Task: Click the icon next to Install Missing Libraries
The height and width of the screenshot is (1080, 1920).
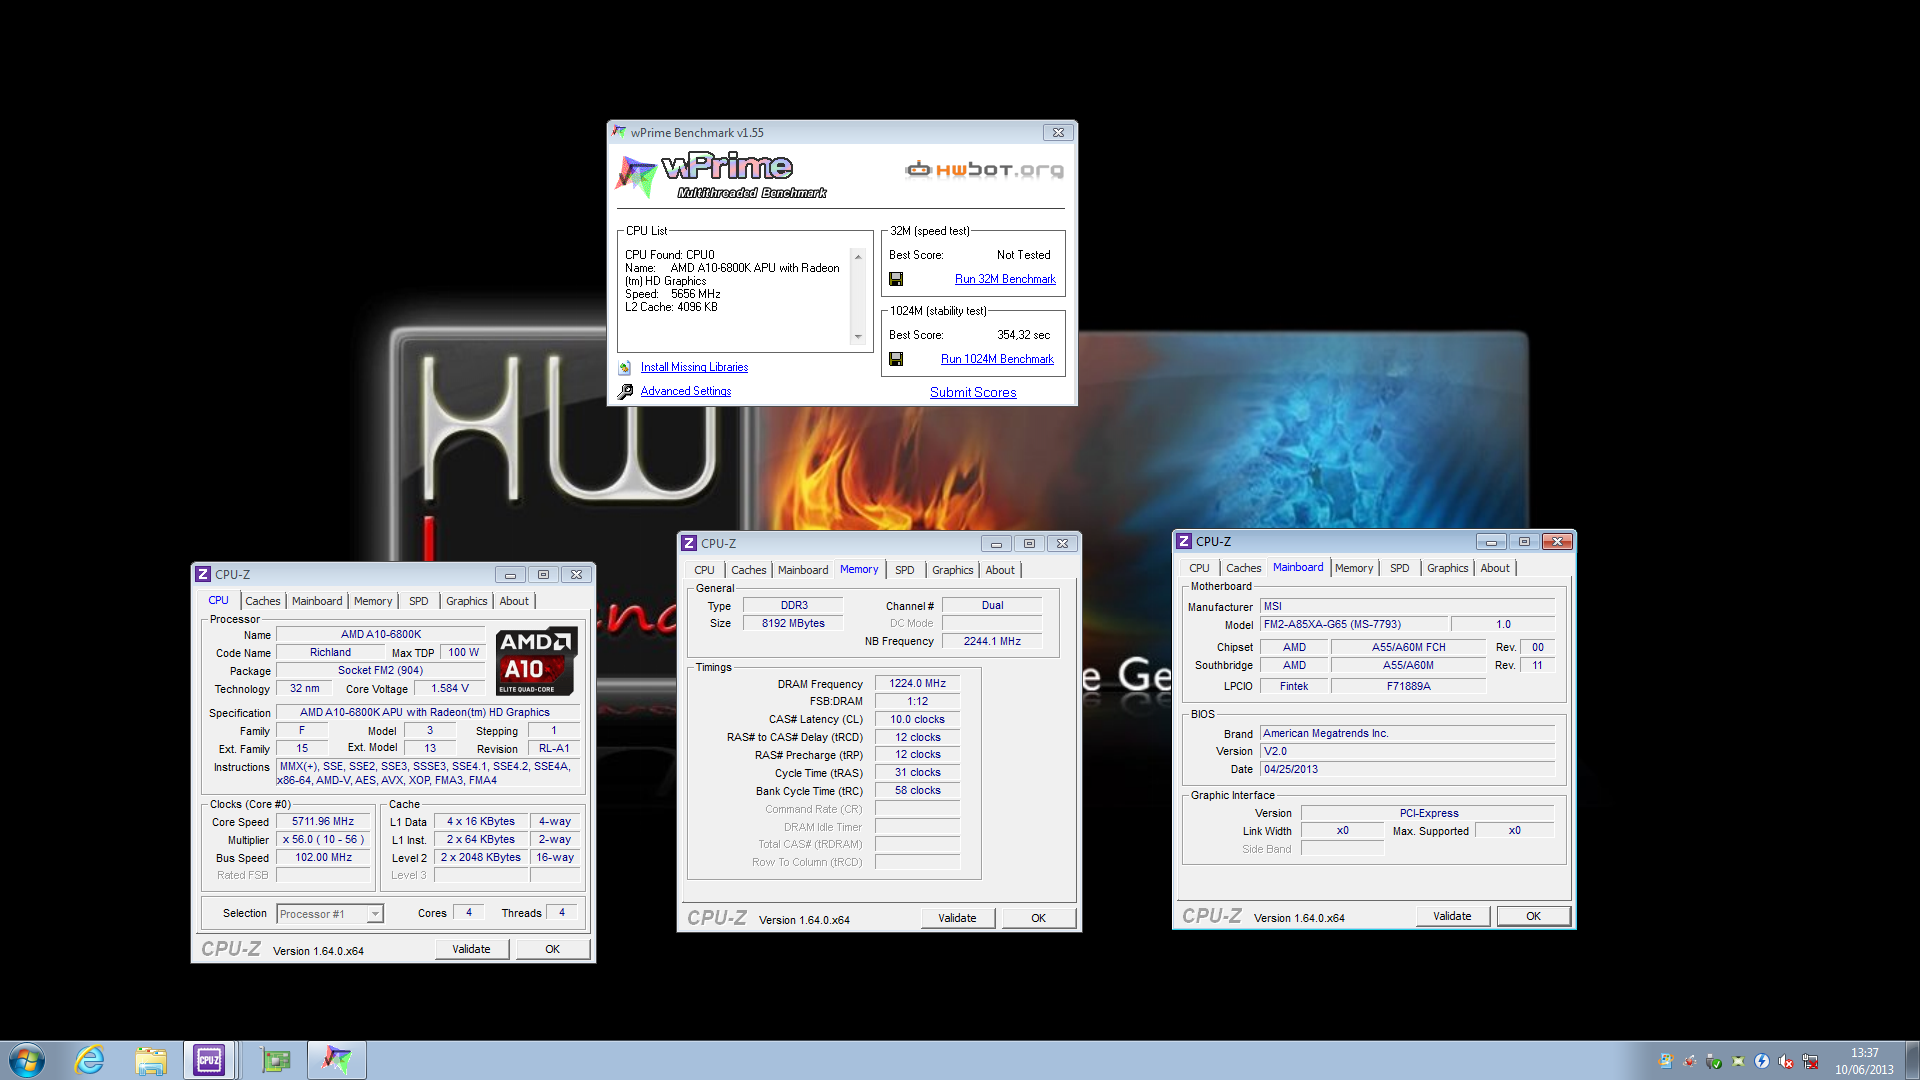Action: pos(625,367)
